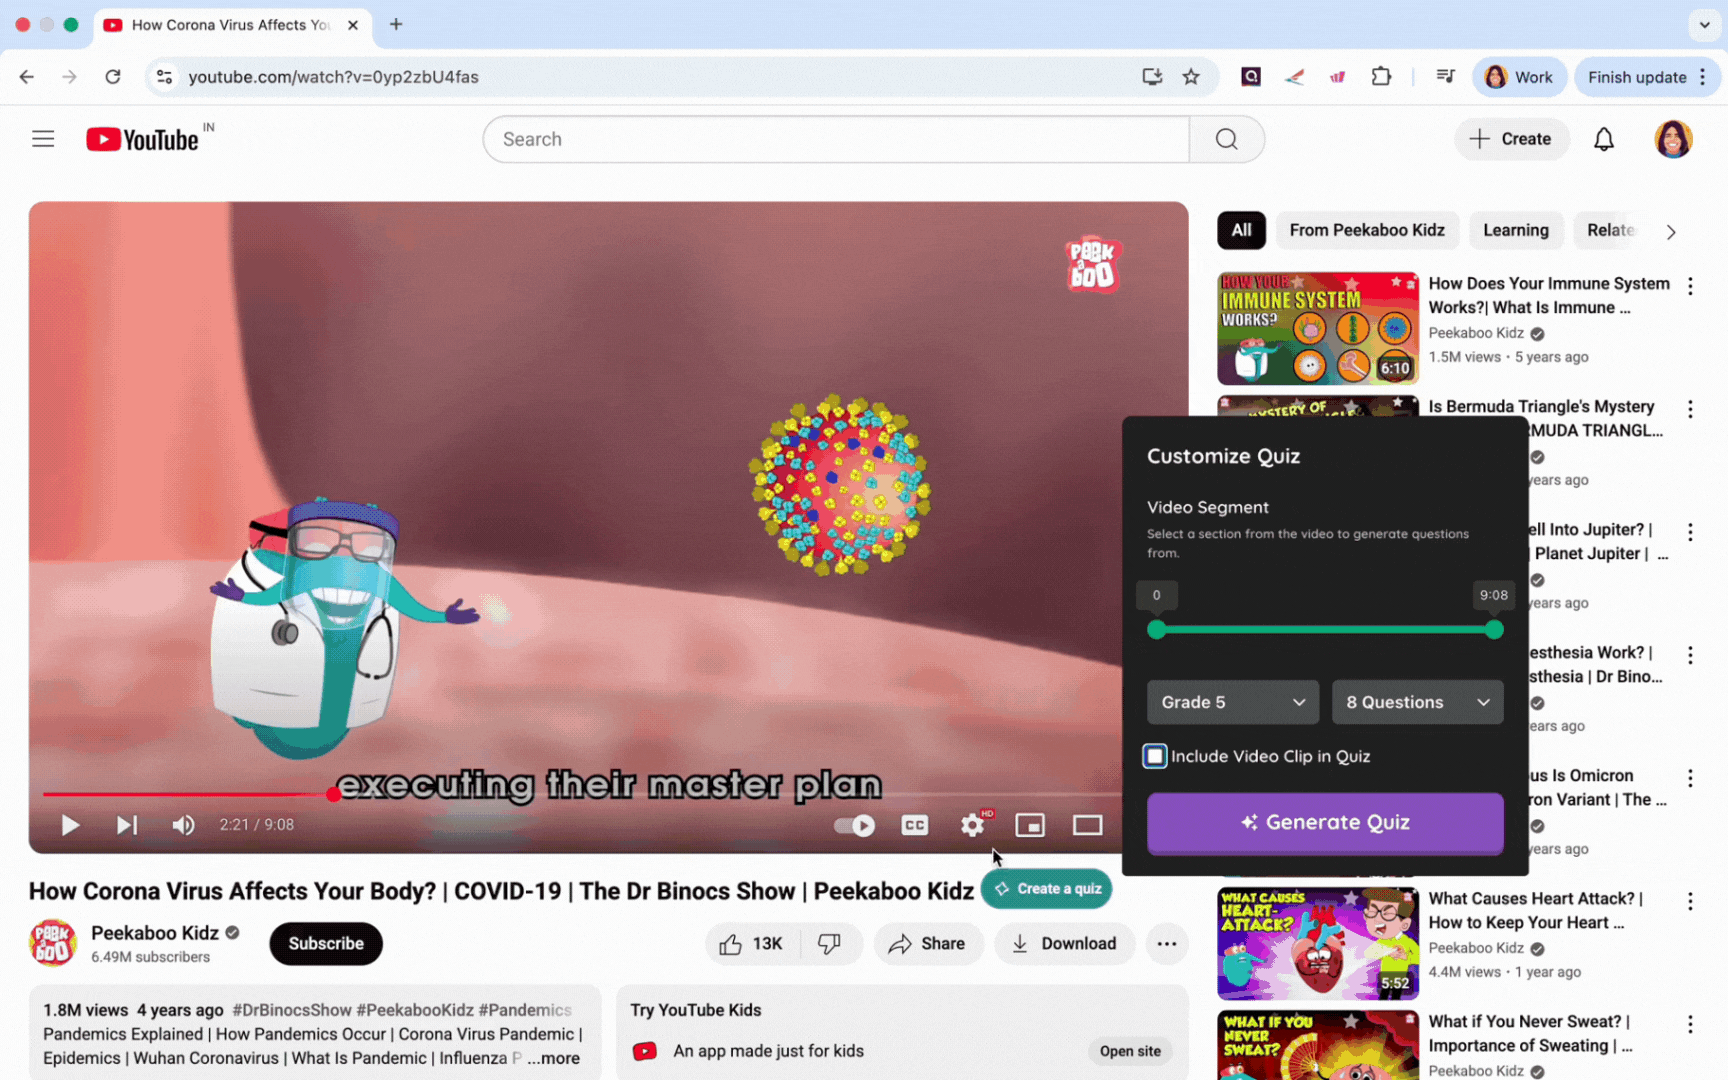
Task: Select the All filter chip
Action: (x=1241, y=230)
